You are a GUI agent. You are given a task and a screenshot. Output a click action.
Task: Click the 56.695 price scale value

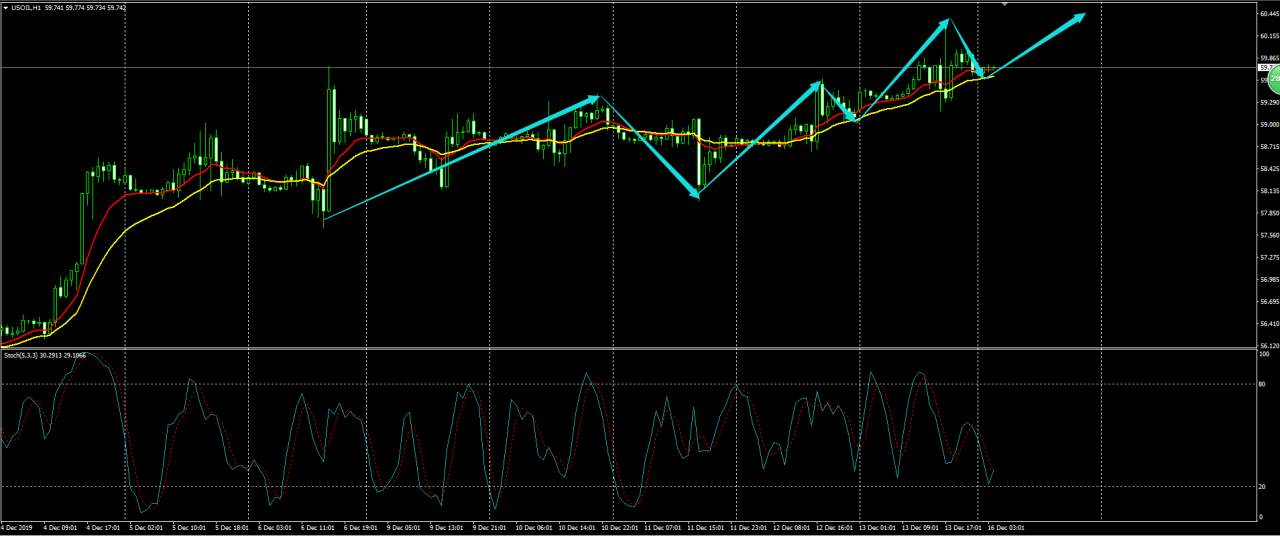(1270, 301)
